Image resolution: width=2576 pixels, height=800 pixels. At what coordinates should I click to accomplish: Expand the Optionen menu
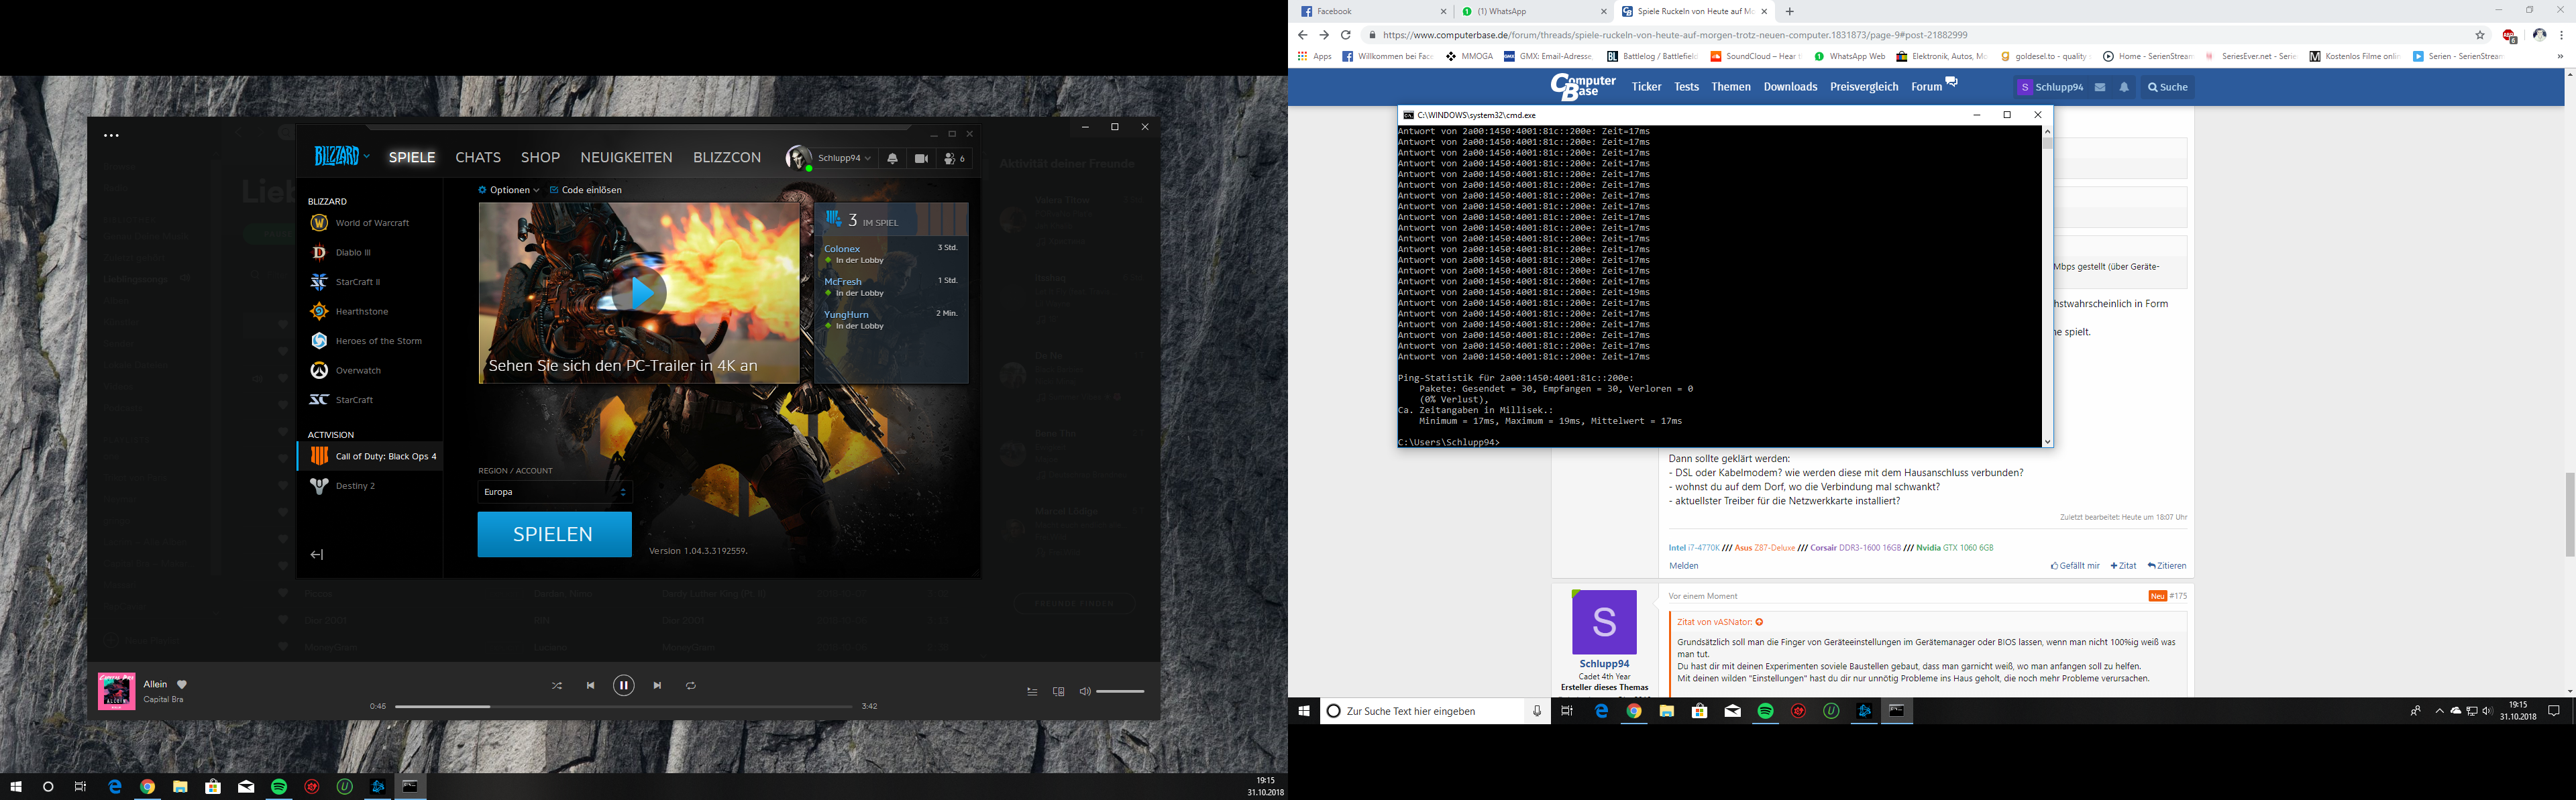[509, 190]
